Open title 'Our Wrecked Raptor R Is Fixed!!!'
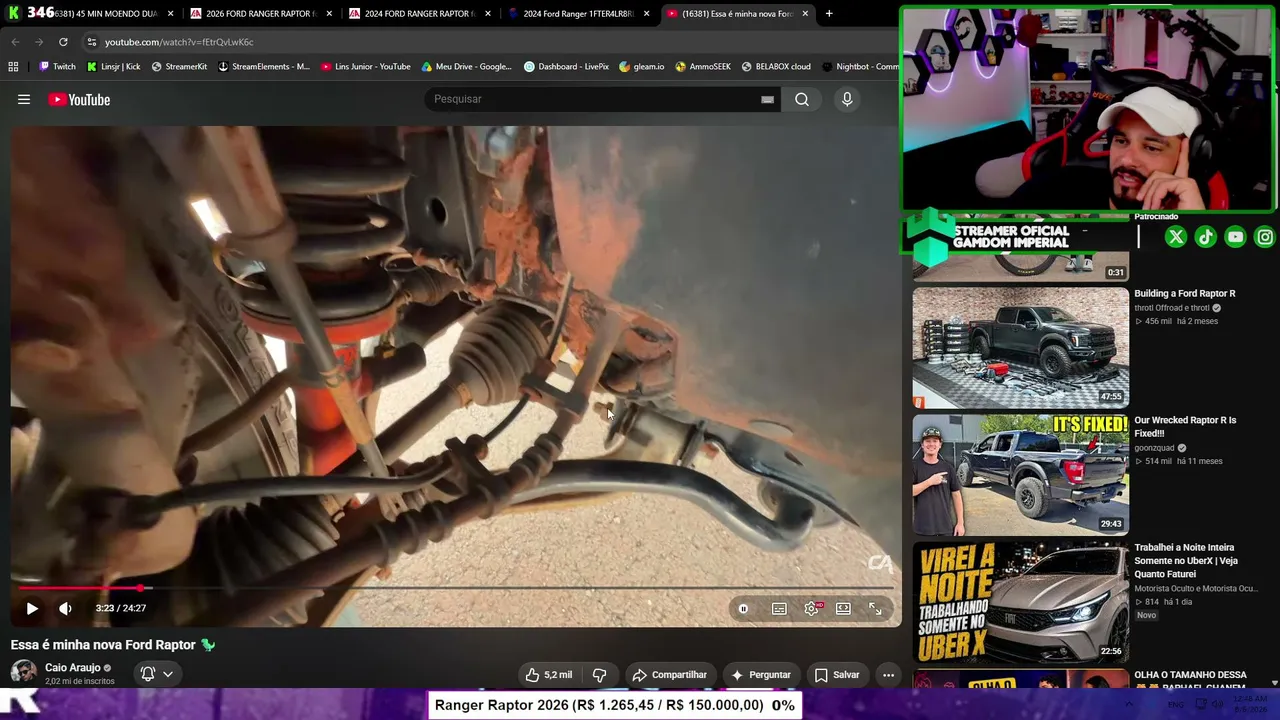Viewport: 1280px width, 720px height. click(x=1185, y=427)
